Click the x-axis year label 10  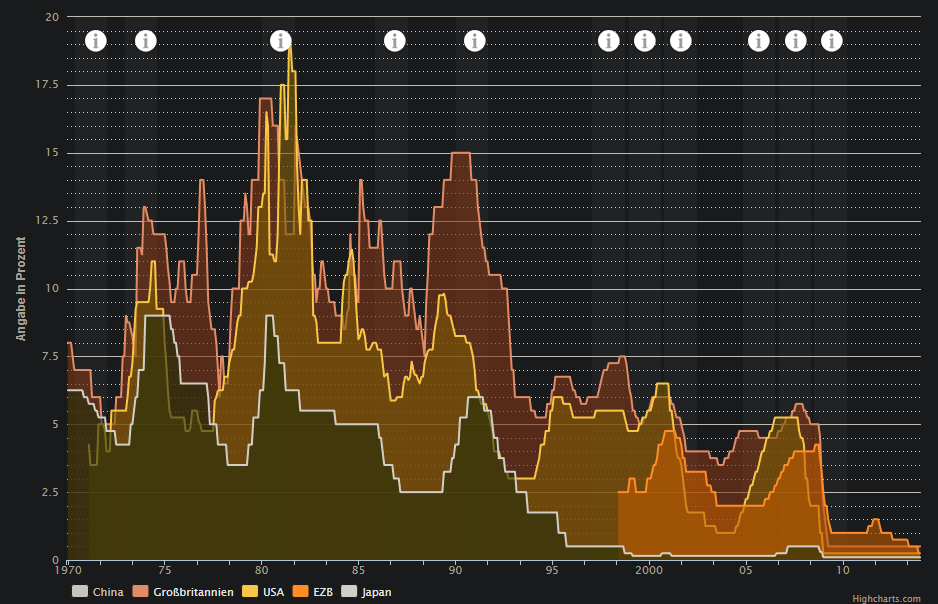pyautogui.click(x=842, y=570)
